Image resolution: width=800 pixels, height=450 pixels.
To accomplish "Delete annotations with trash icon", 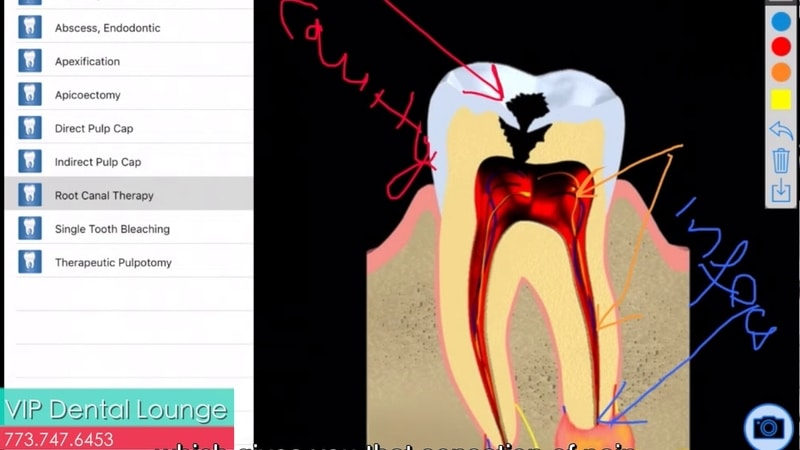I will coord(781,160).
